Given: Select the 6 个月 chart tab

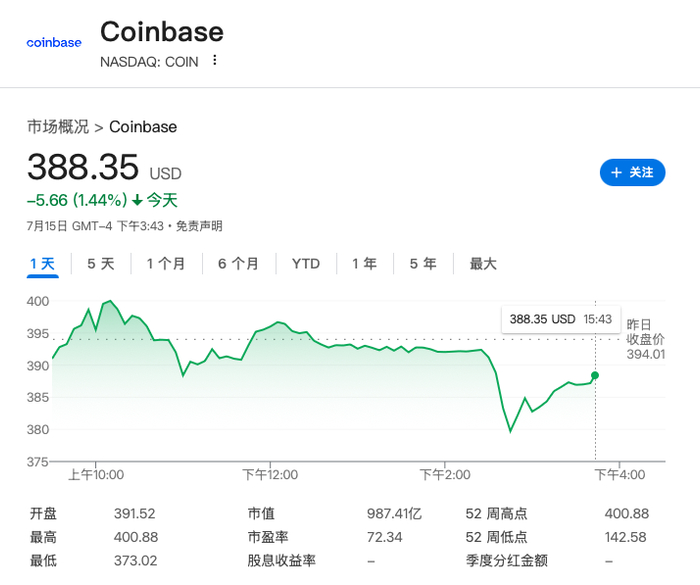Looking at the screenshot, I should point(238,264).
